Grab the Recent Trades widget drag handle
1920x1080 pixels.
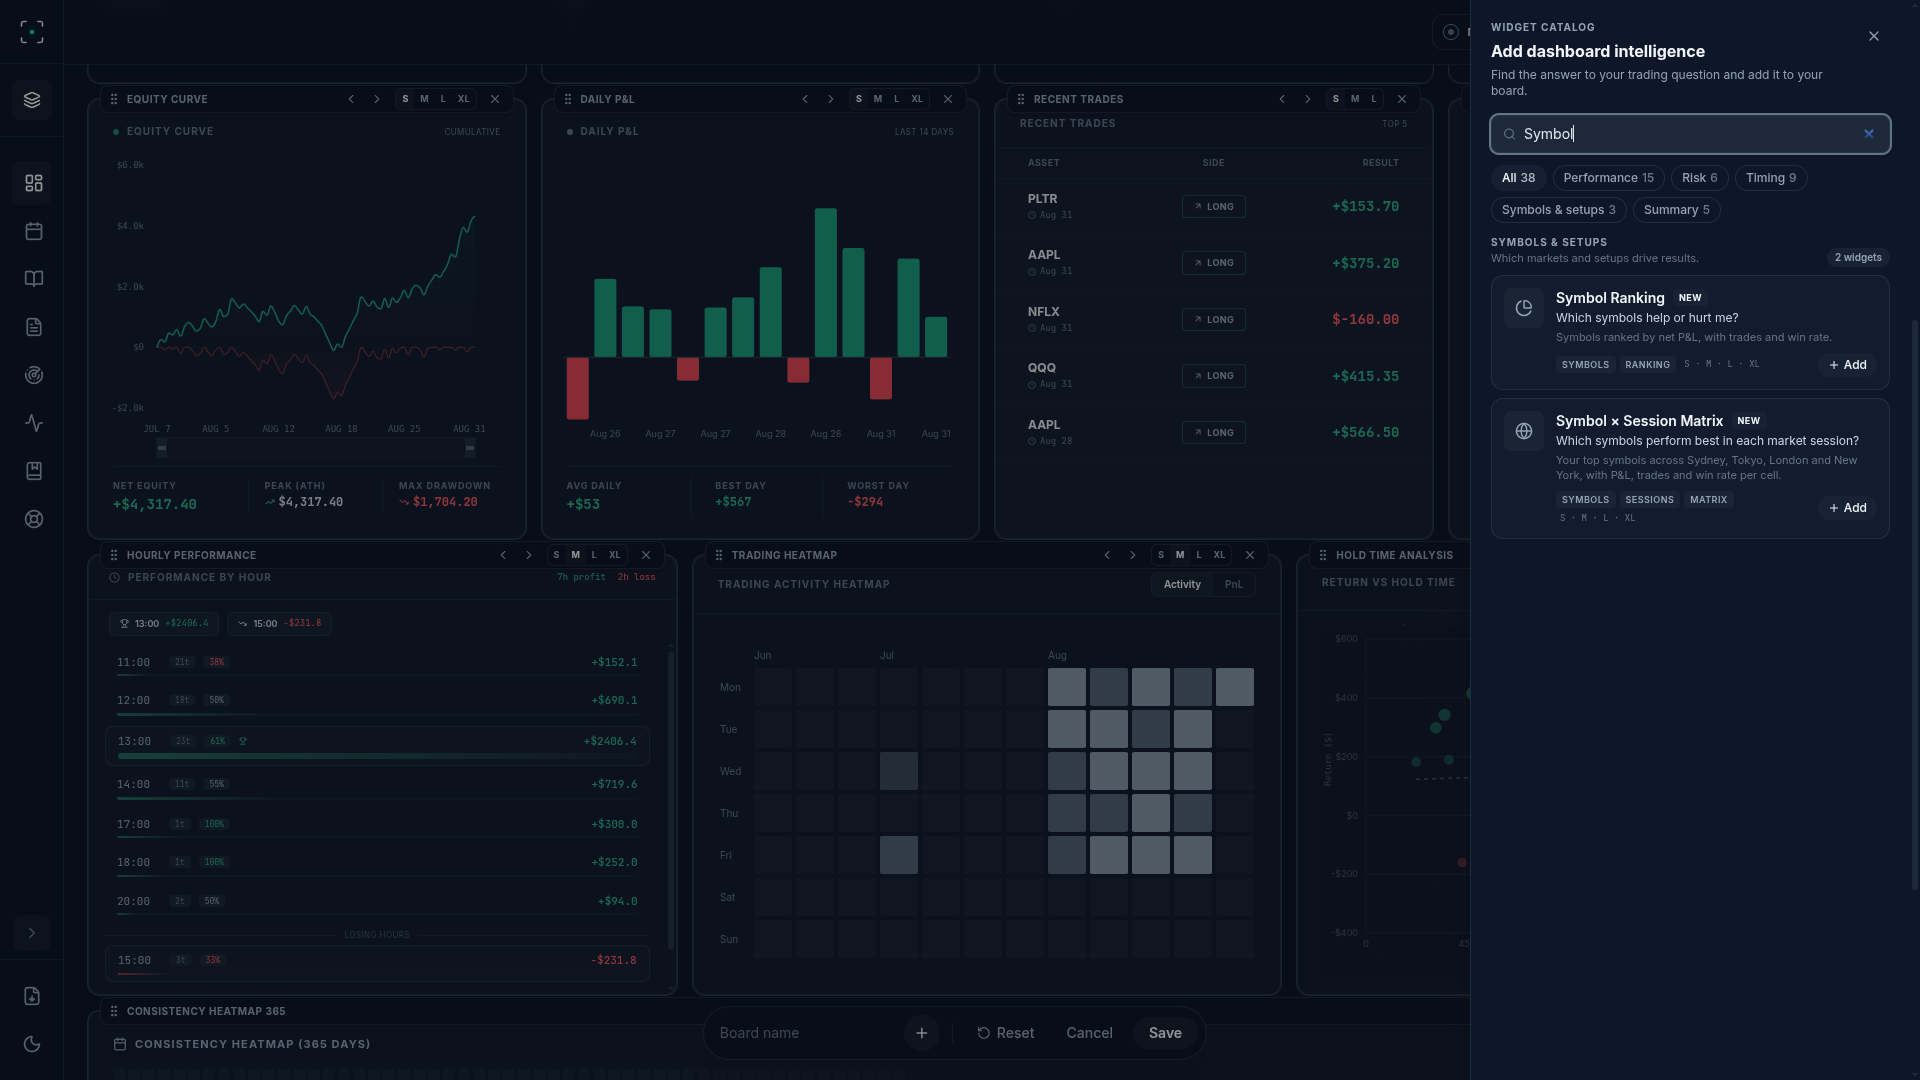pyautogui.click(x=1021, y=99)
